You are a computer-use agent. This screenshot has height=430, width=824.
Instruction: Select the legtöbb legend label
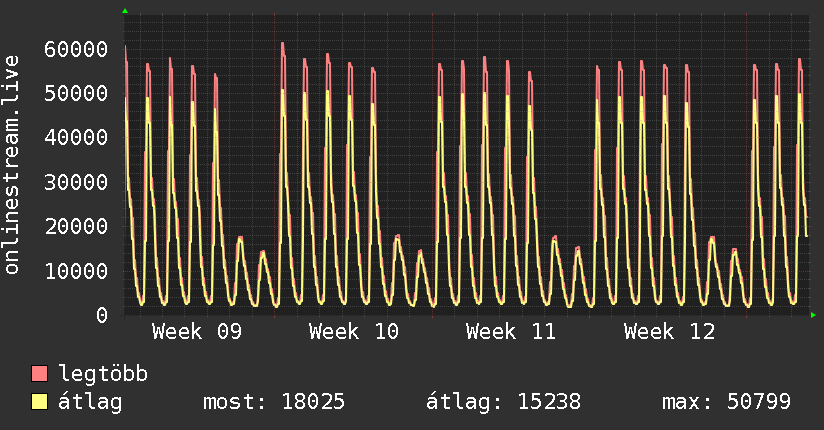point(103,374)
